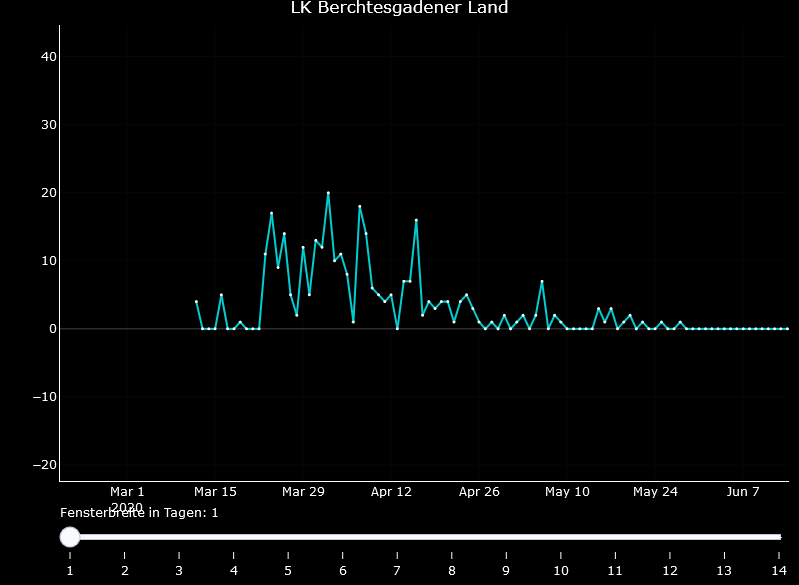Click the highest peak data point at 20

(x=328, y=193)
